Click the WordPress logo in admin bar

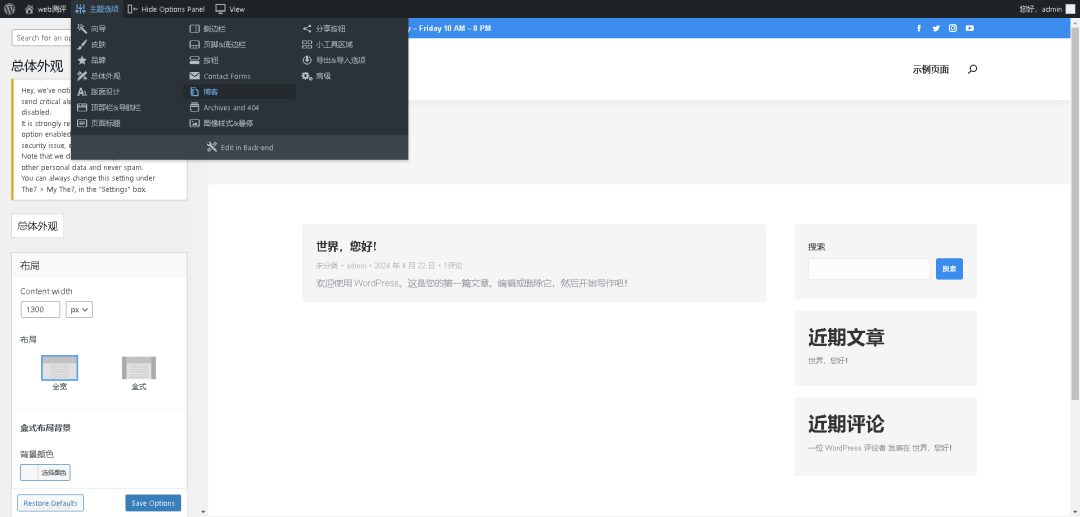(10, 9)
